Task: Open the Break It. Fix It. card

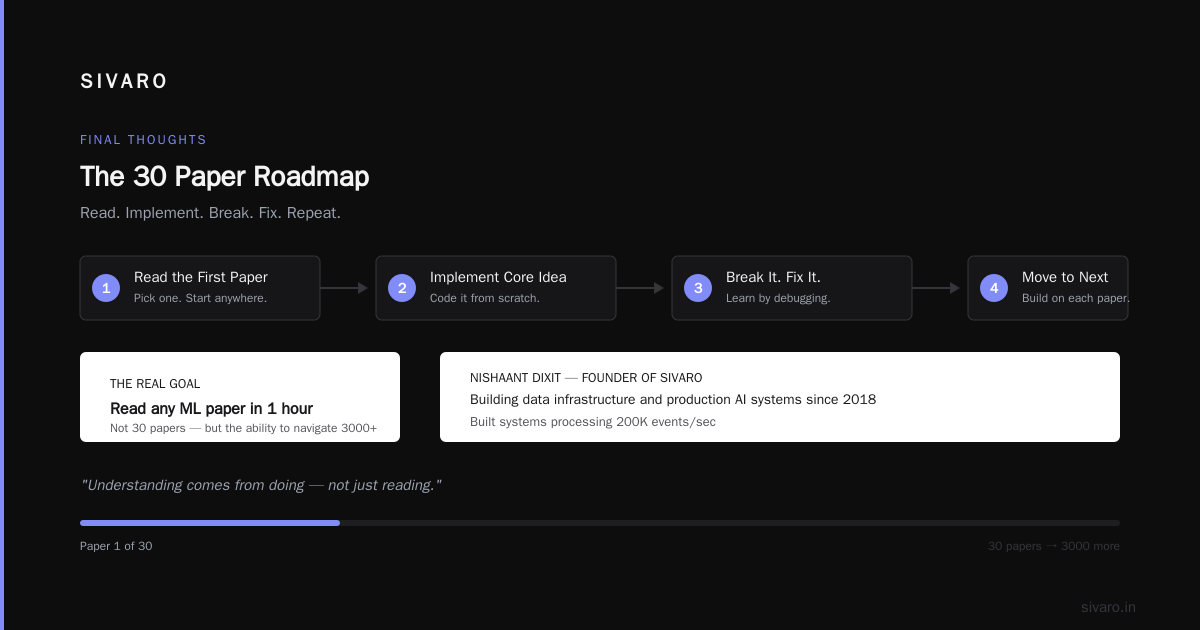Action: (792, 288)
